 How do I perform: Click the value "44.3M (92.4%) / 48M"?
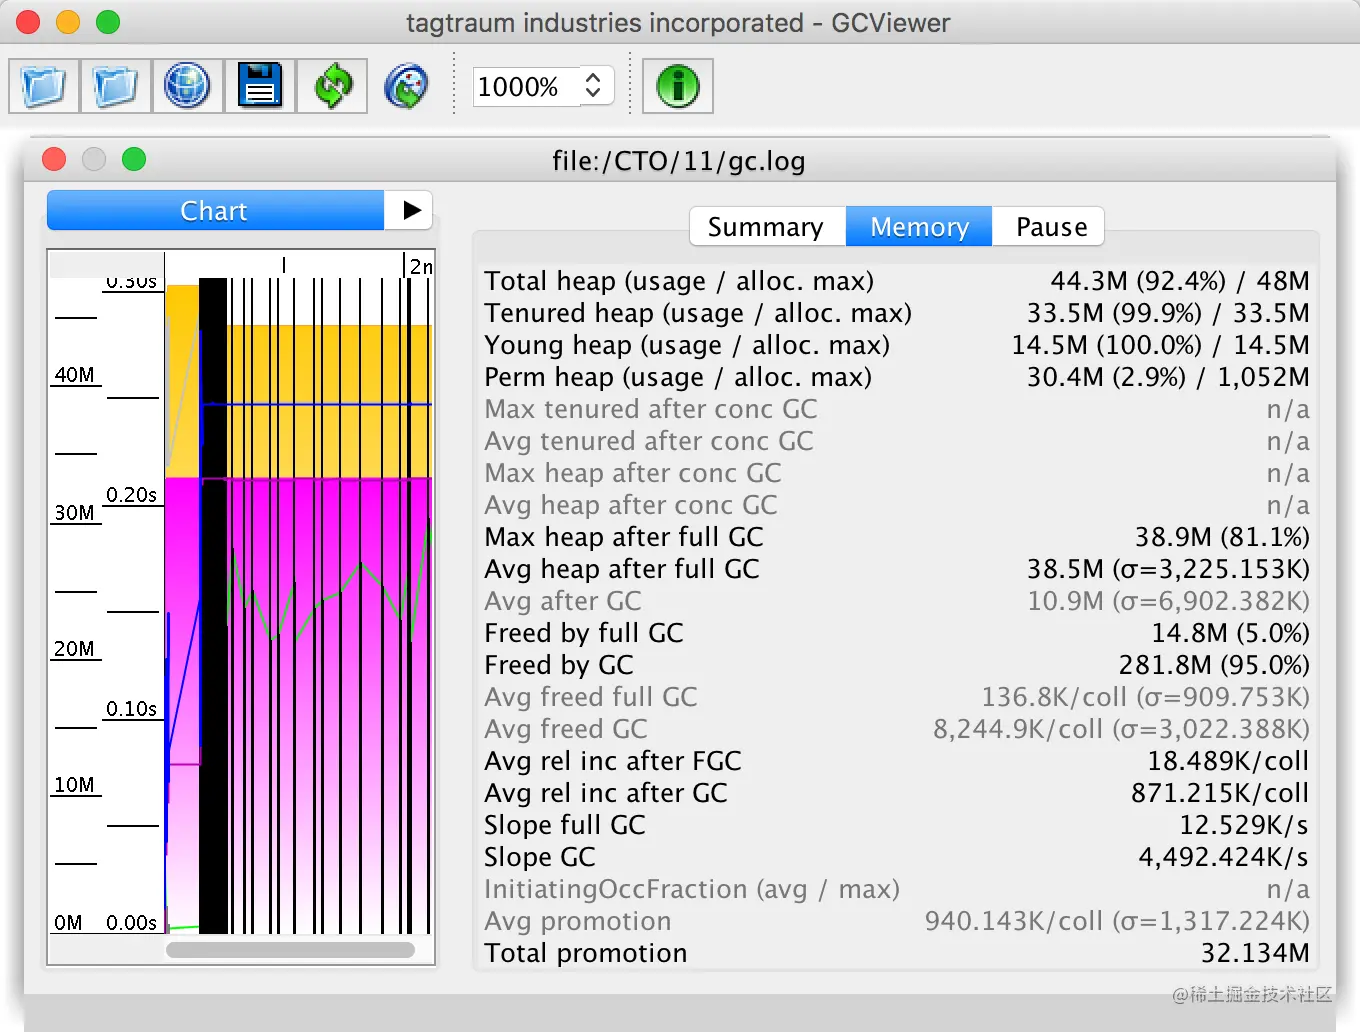1180,281
